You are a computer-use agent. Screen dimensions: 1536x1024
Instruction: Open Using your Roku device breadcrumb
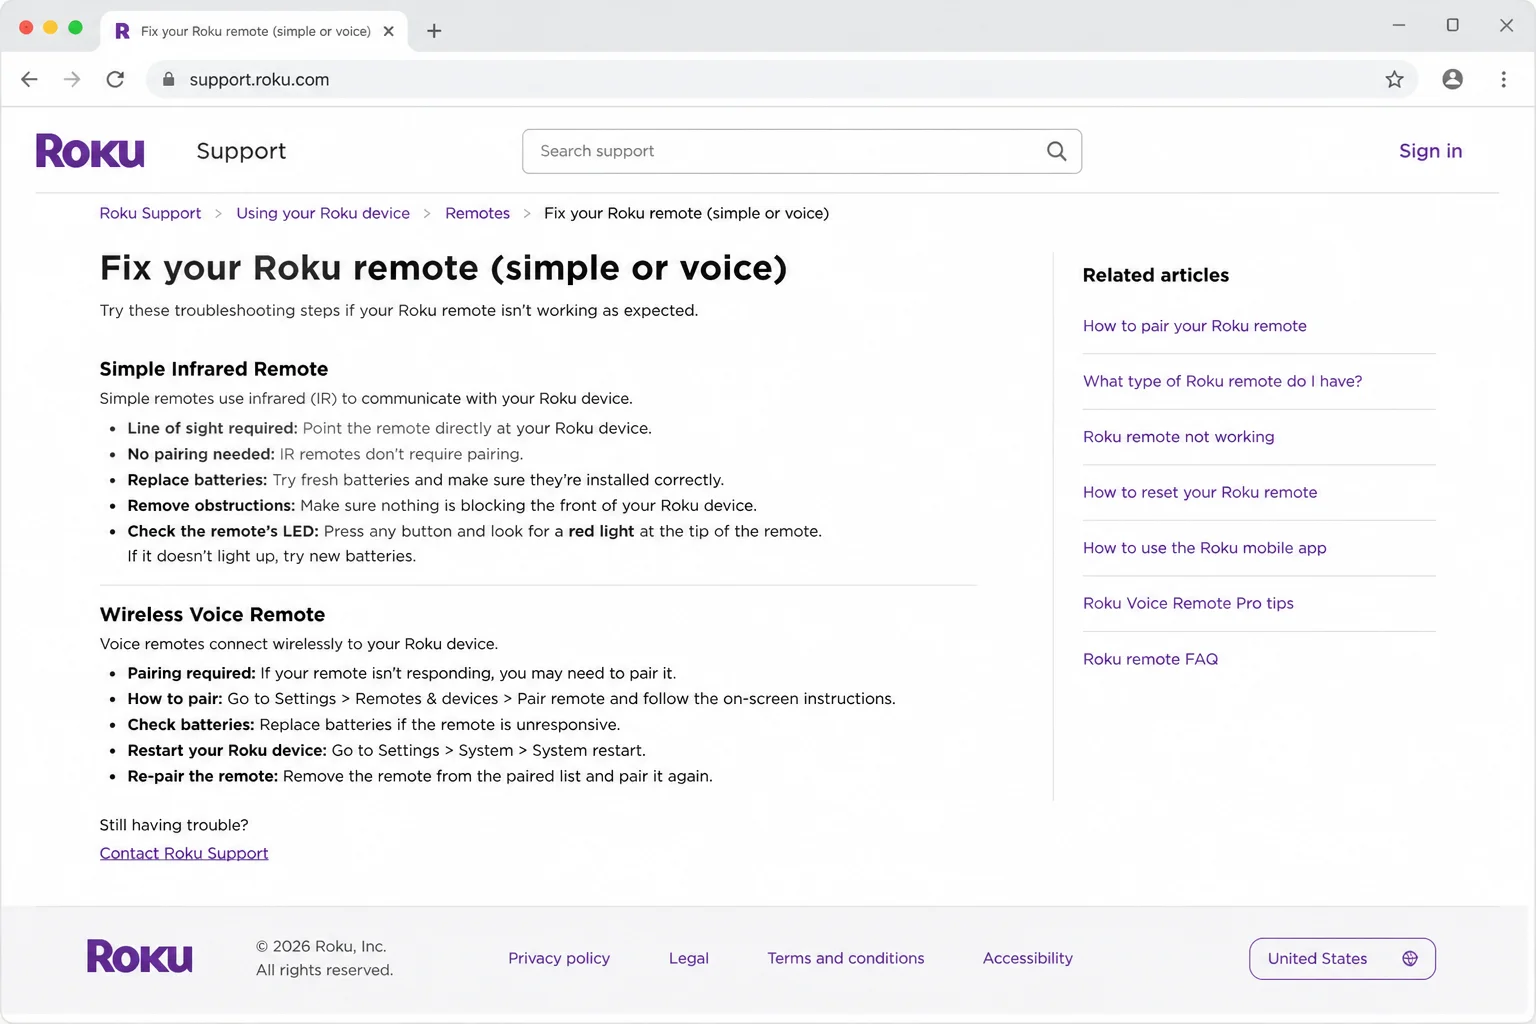point(323,213)
